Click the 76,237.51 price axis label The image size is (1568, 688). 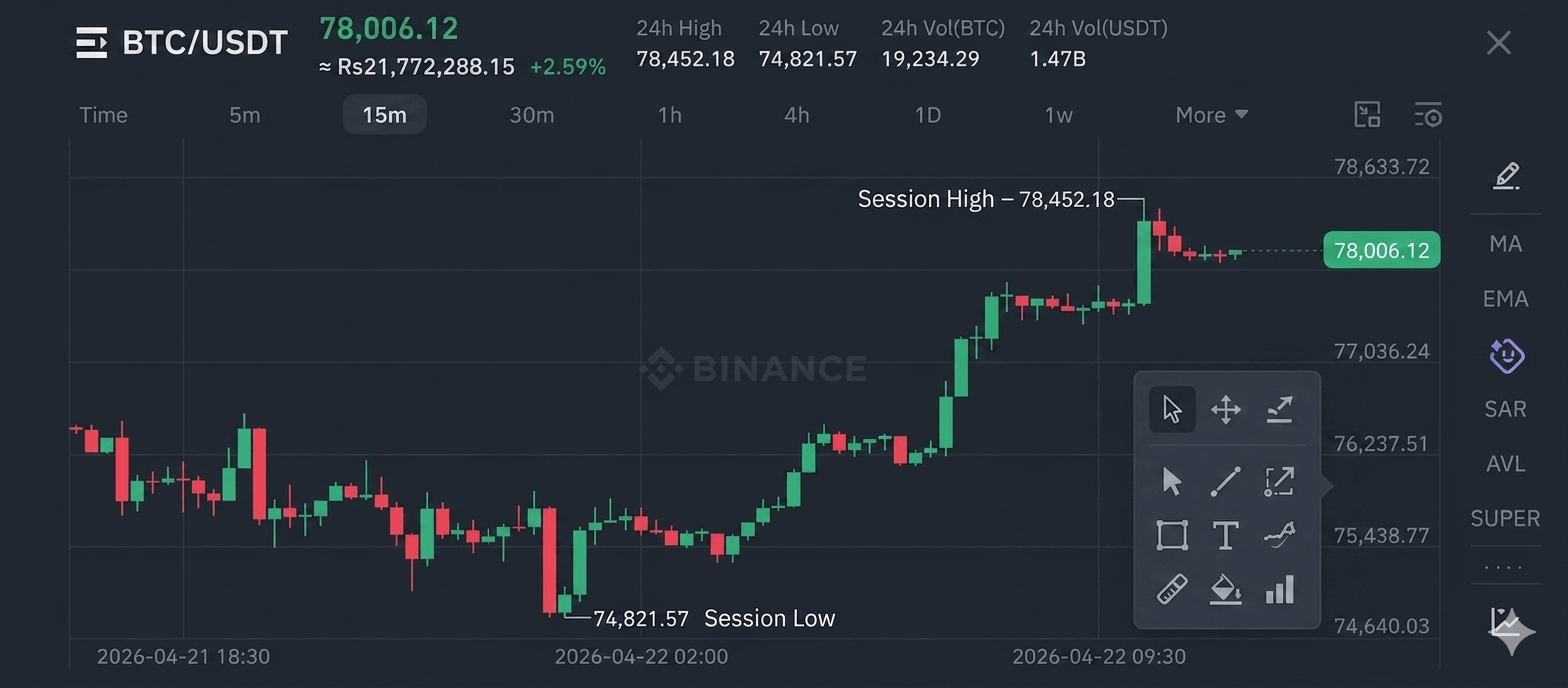point(1382,443)
